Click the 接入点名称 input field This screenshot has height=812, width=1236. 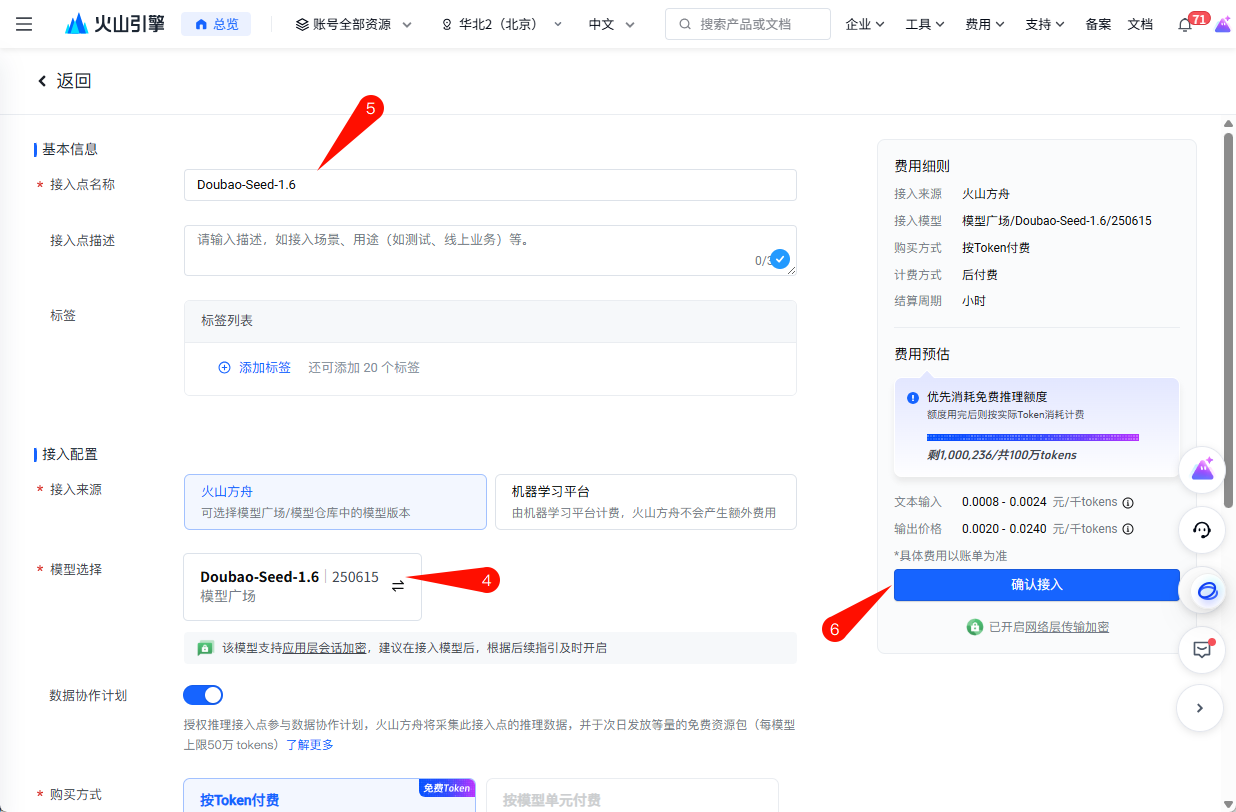coord(490,185)
